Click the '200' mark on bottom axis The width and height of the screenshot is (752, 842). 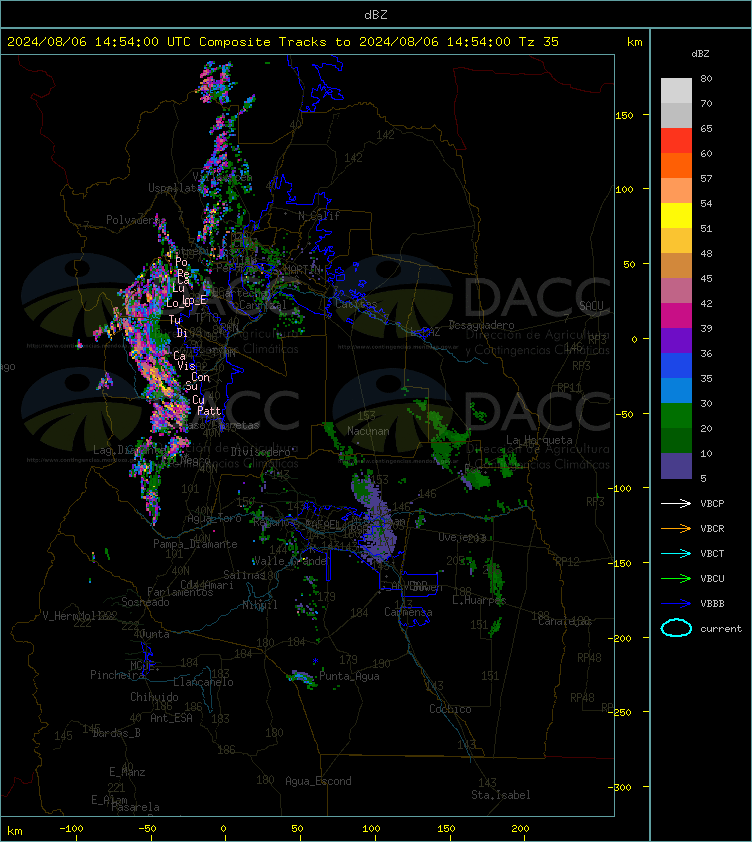click(x=520, y=829)
